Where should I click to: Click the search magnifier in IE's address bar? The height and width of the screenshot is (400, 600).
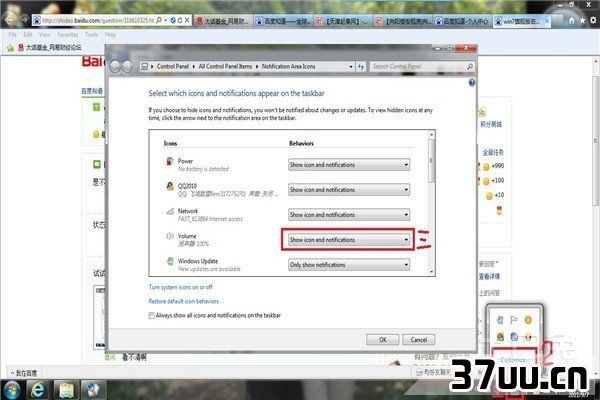point(159,20)
